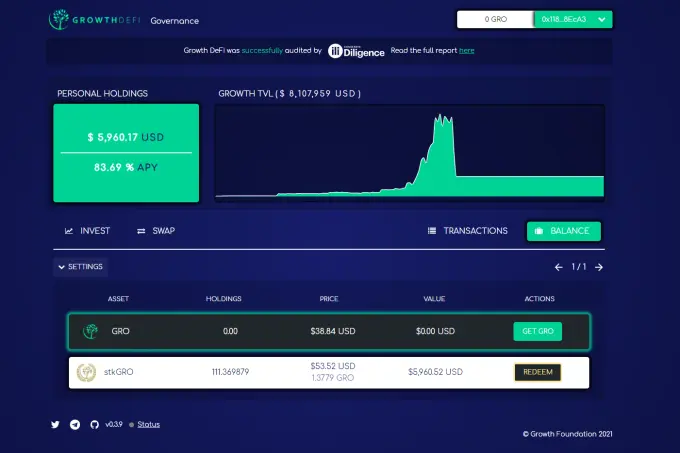Click the GET GRO button
The width and height of the screenshot is (680, 453).
pyautogui.click(x=538, y=331)
